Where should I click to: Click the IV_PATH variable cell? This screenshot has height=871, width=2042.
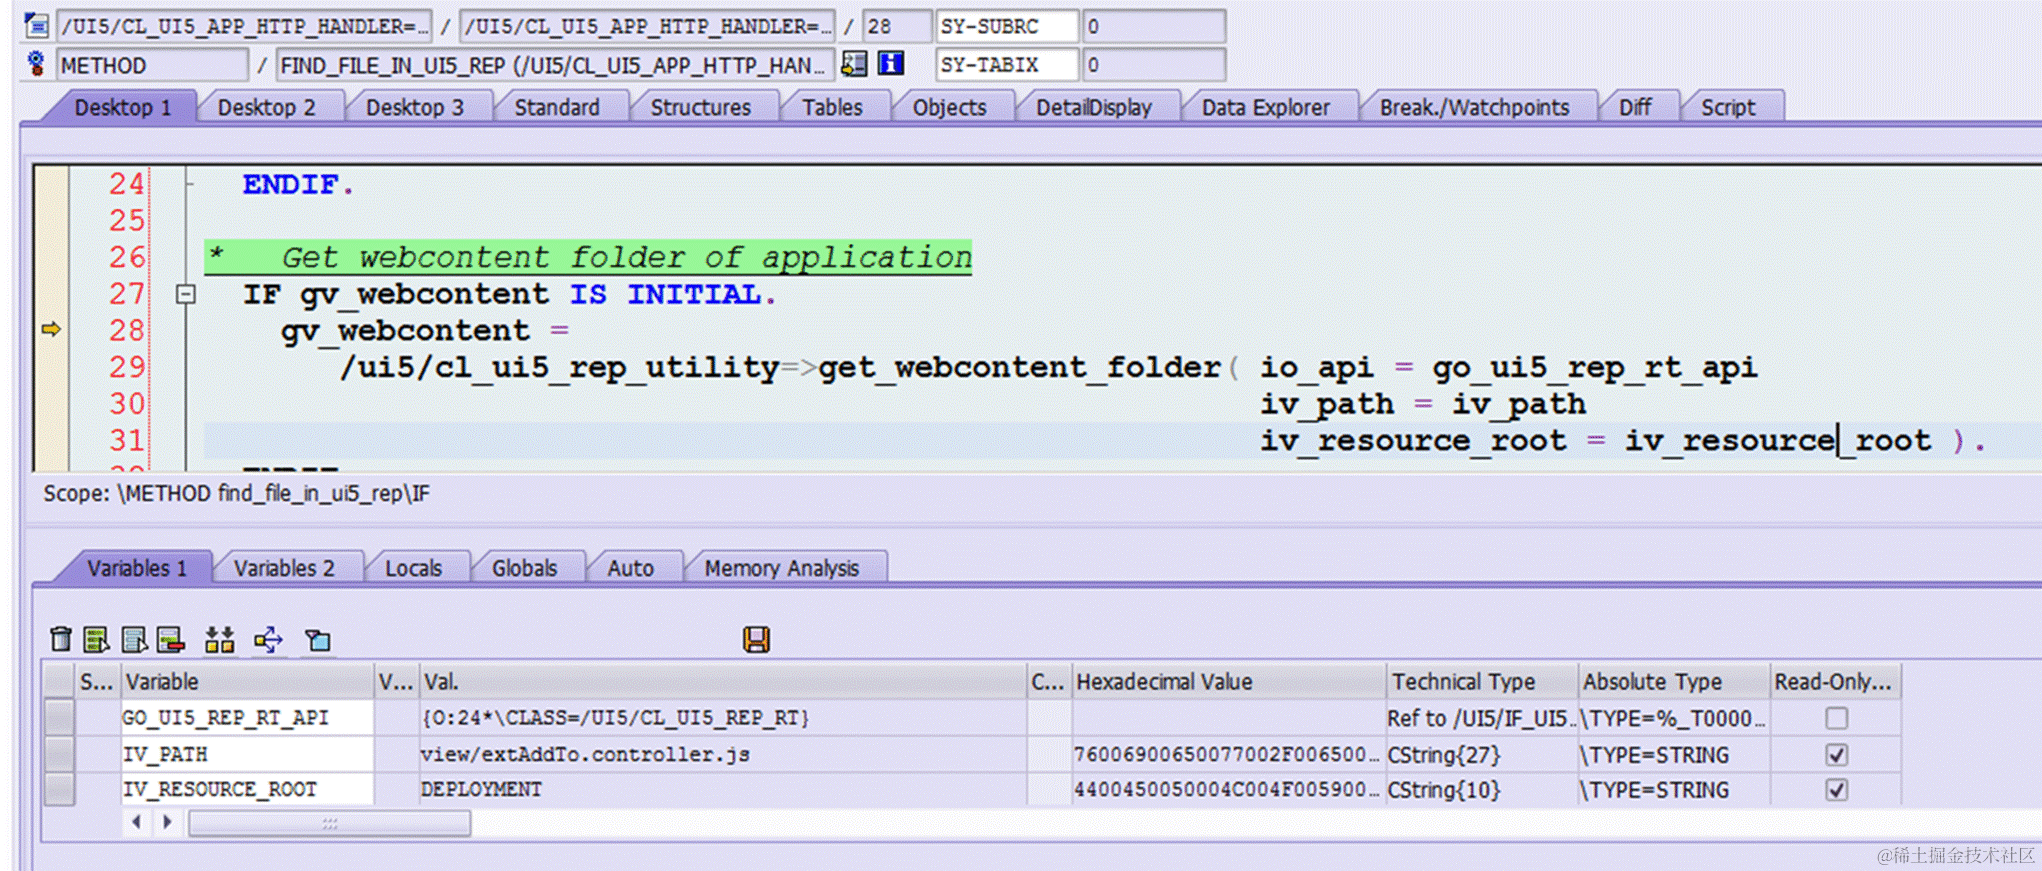tap(247, 754)
